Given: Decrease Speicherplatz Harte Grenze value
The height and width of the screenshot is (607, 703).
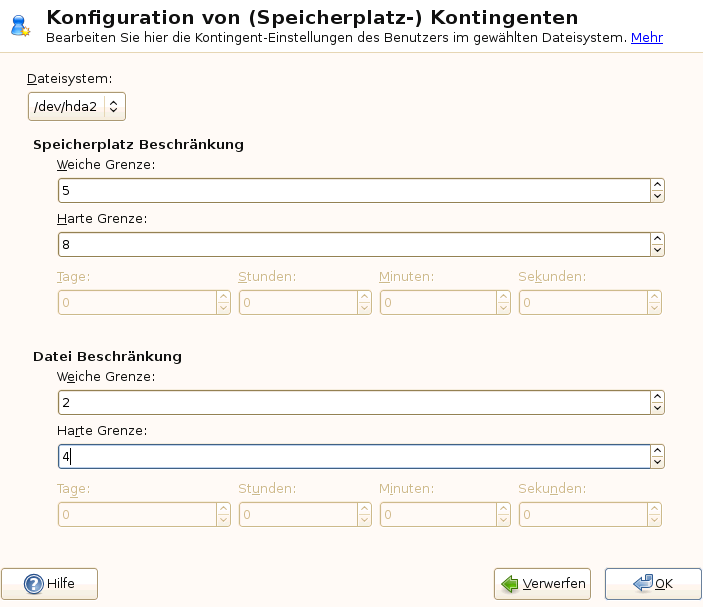Looking at the screenshot, I should point(657,249).
